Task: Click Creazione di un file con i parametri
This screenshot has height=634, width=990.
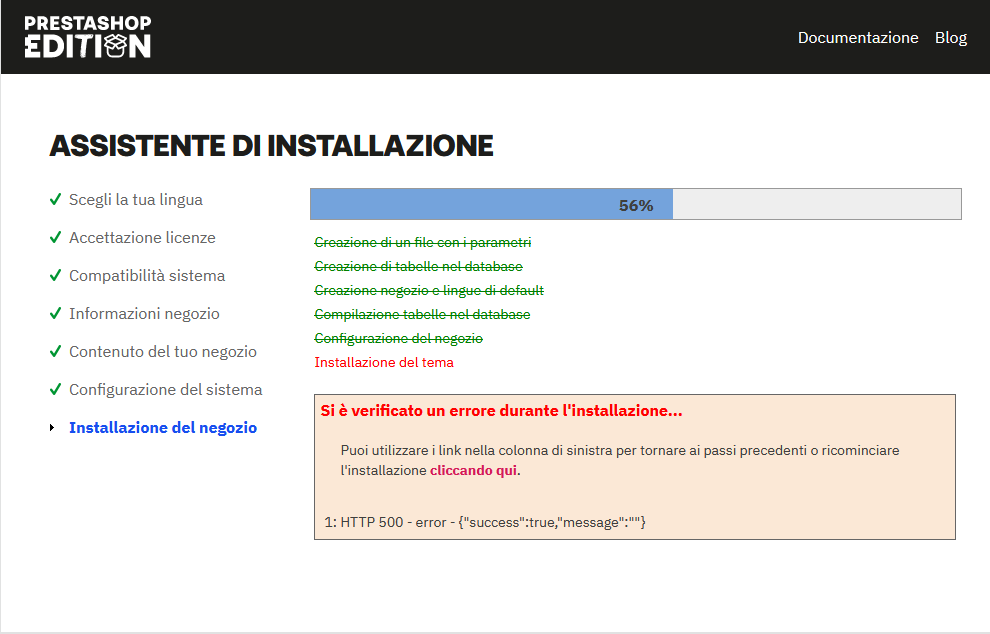Action: click(x=422, y=242)
